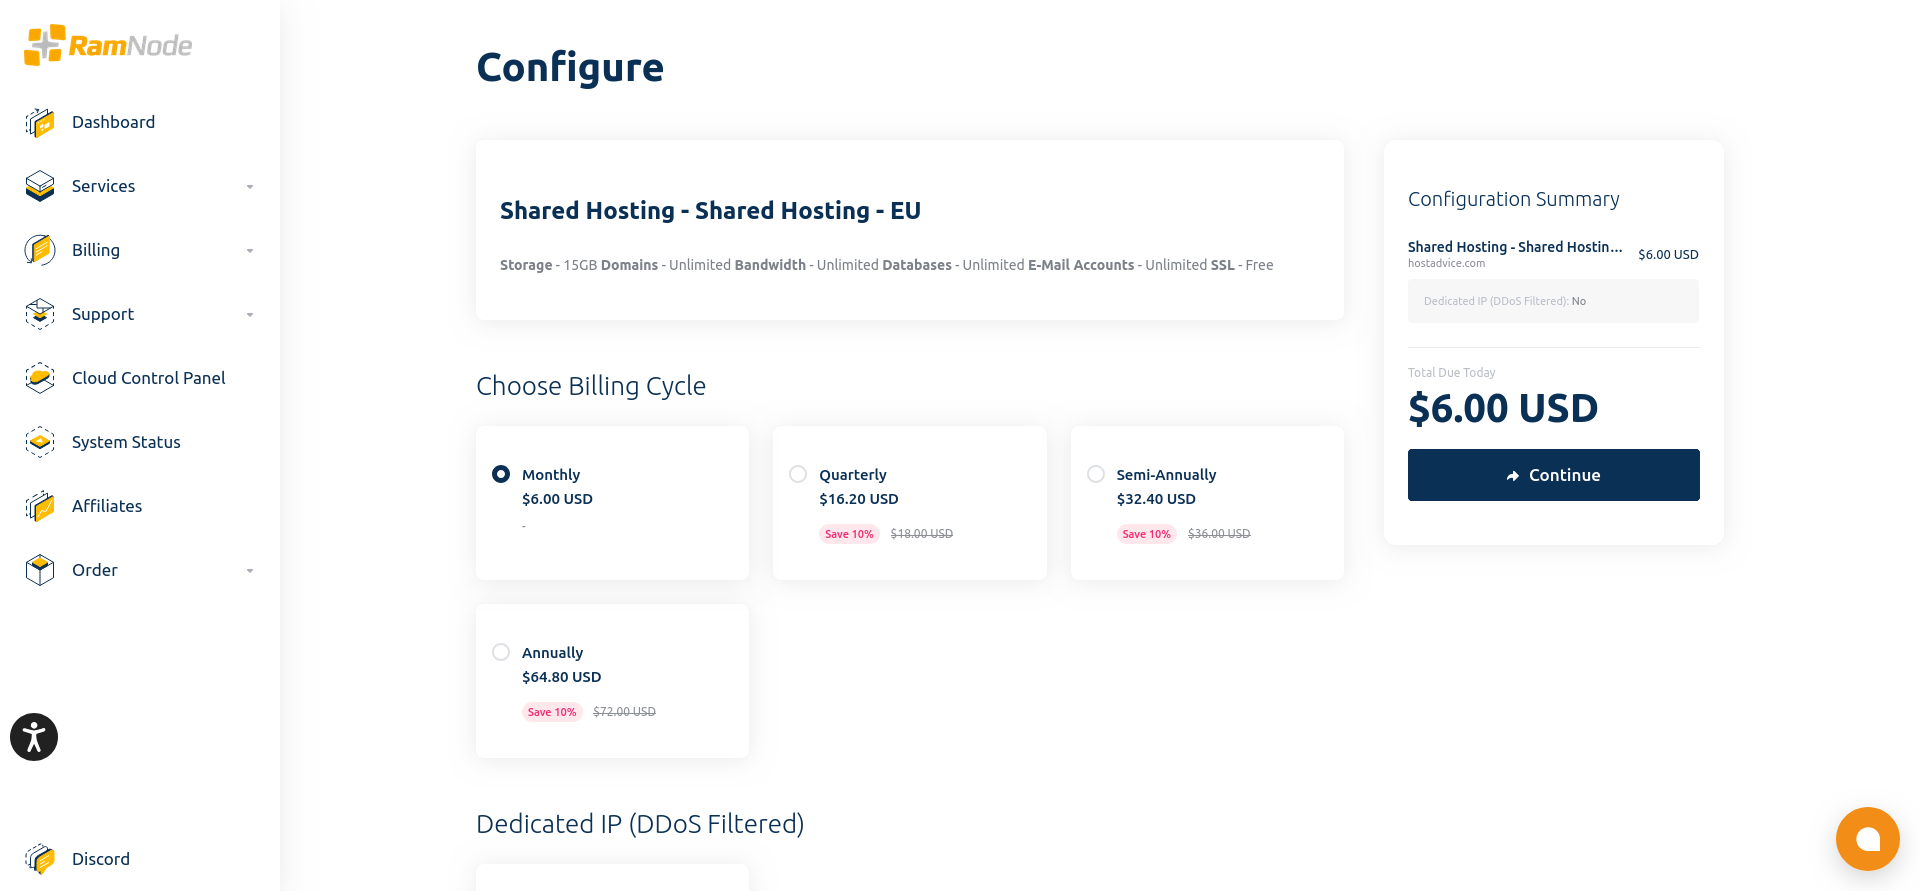This screenshot has height=891, width=1920.
Task: Open Dashboard from the sidebar
Action: [113, 122]
